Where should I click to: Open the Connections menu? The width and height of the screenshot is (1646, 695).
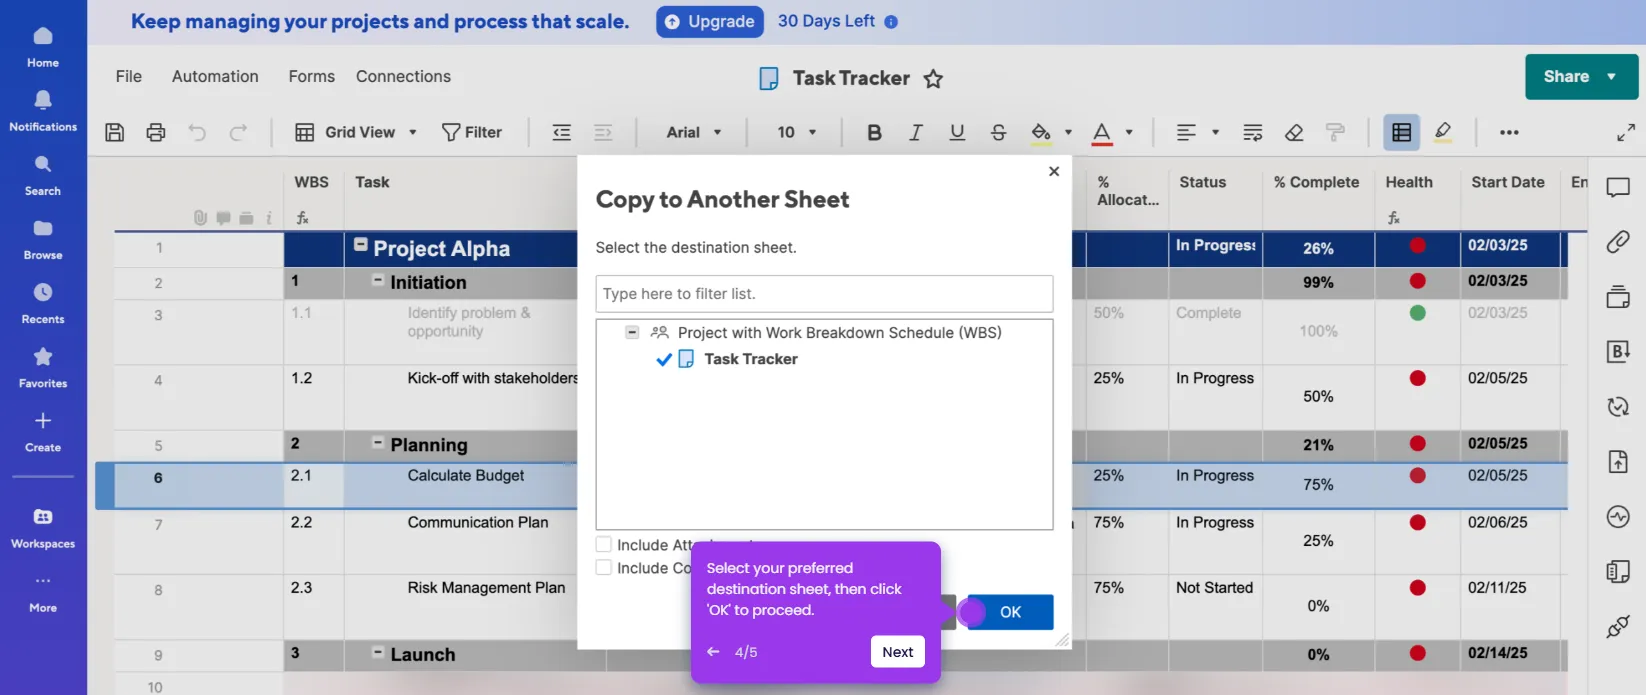pyautogui.click(x=403, y=76)
